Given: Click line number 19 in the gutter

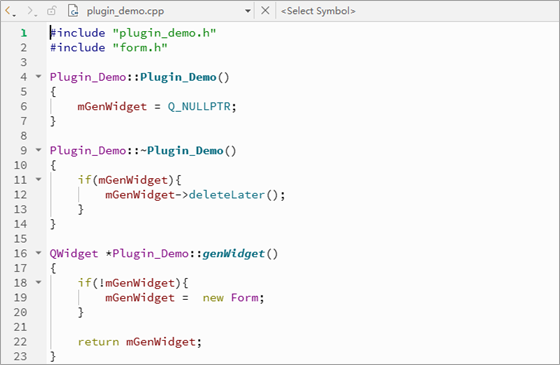Looking at the screenshot, I should pos(20,298).
